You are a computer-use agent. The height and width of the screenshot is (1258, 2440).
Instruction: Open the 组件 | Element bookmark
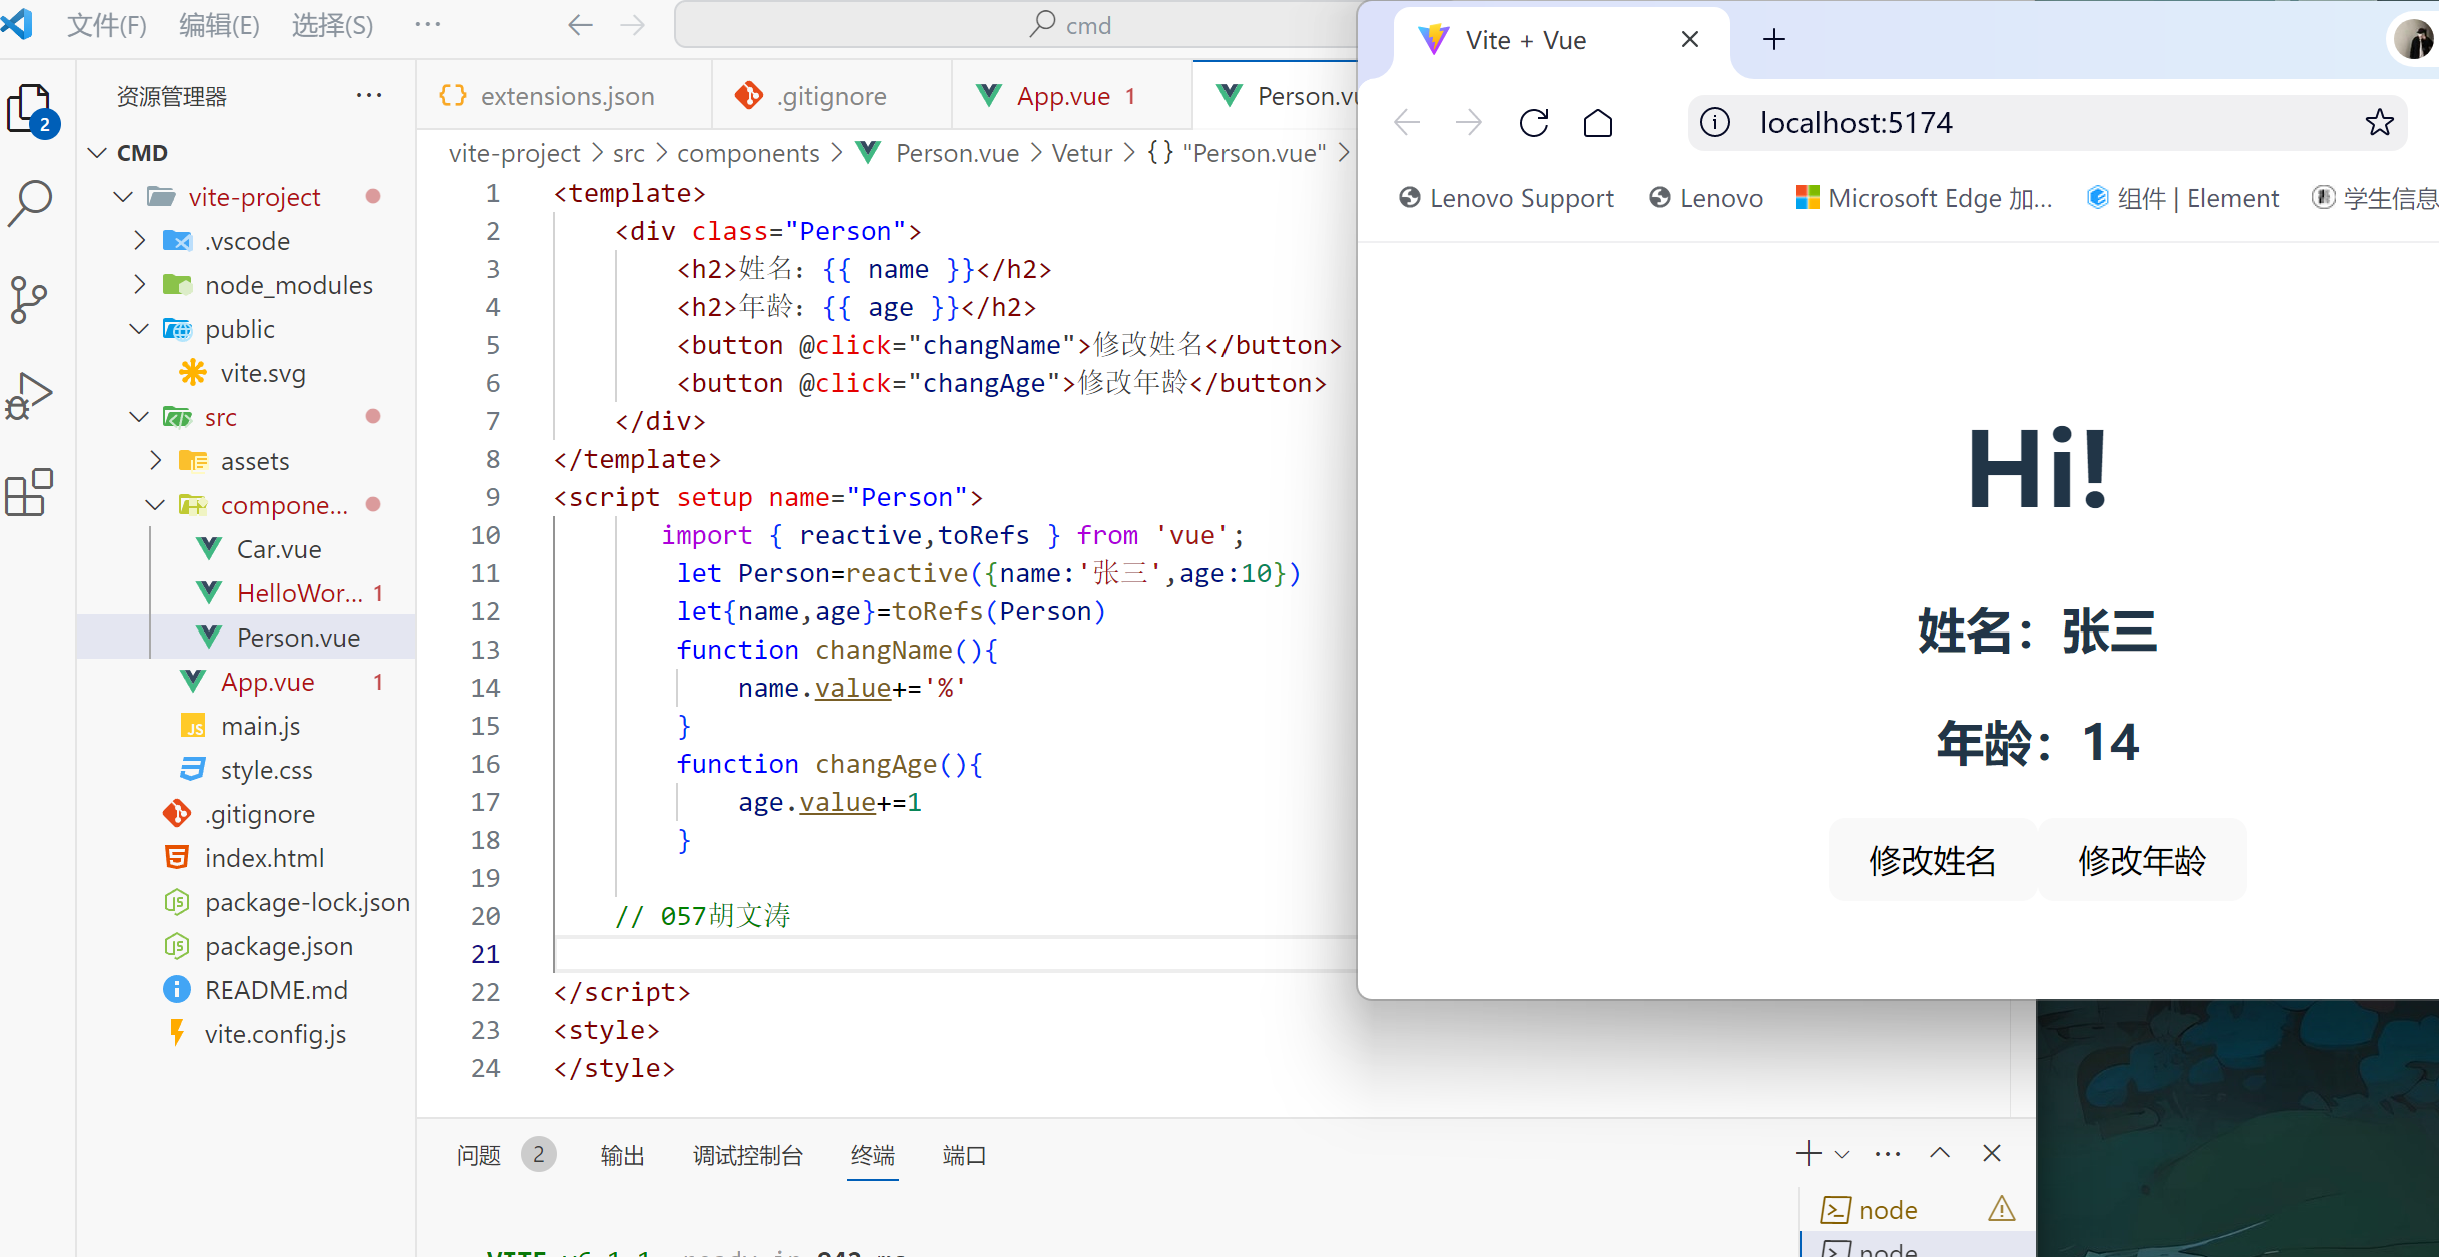click(2183, 198)
